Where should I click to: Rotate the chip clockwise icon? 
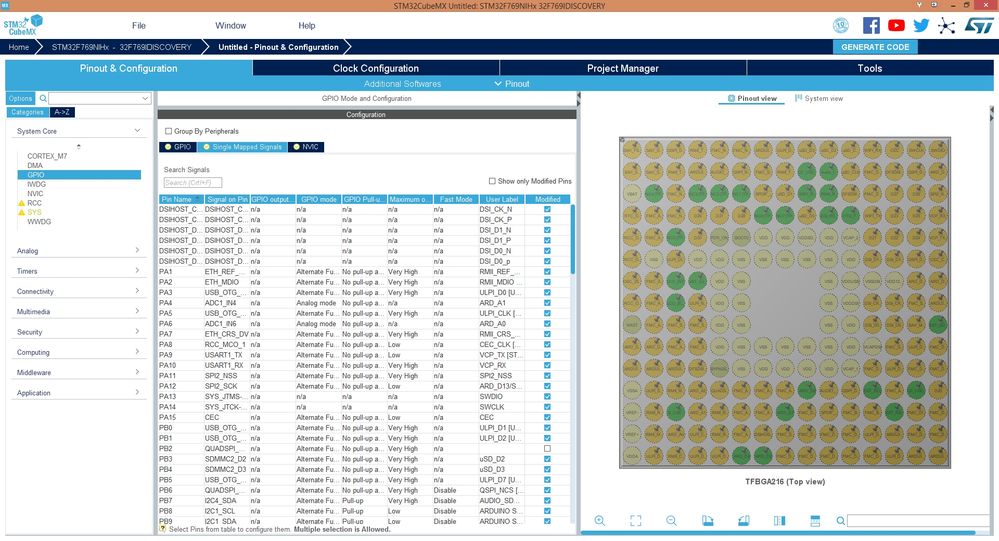pos(708,521)
